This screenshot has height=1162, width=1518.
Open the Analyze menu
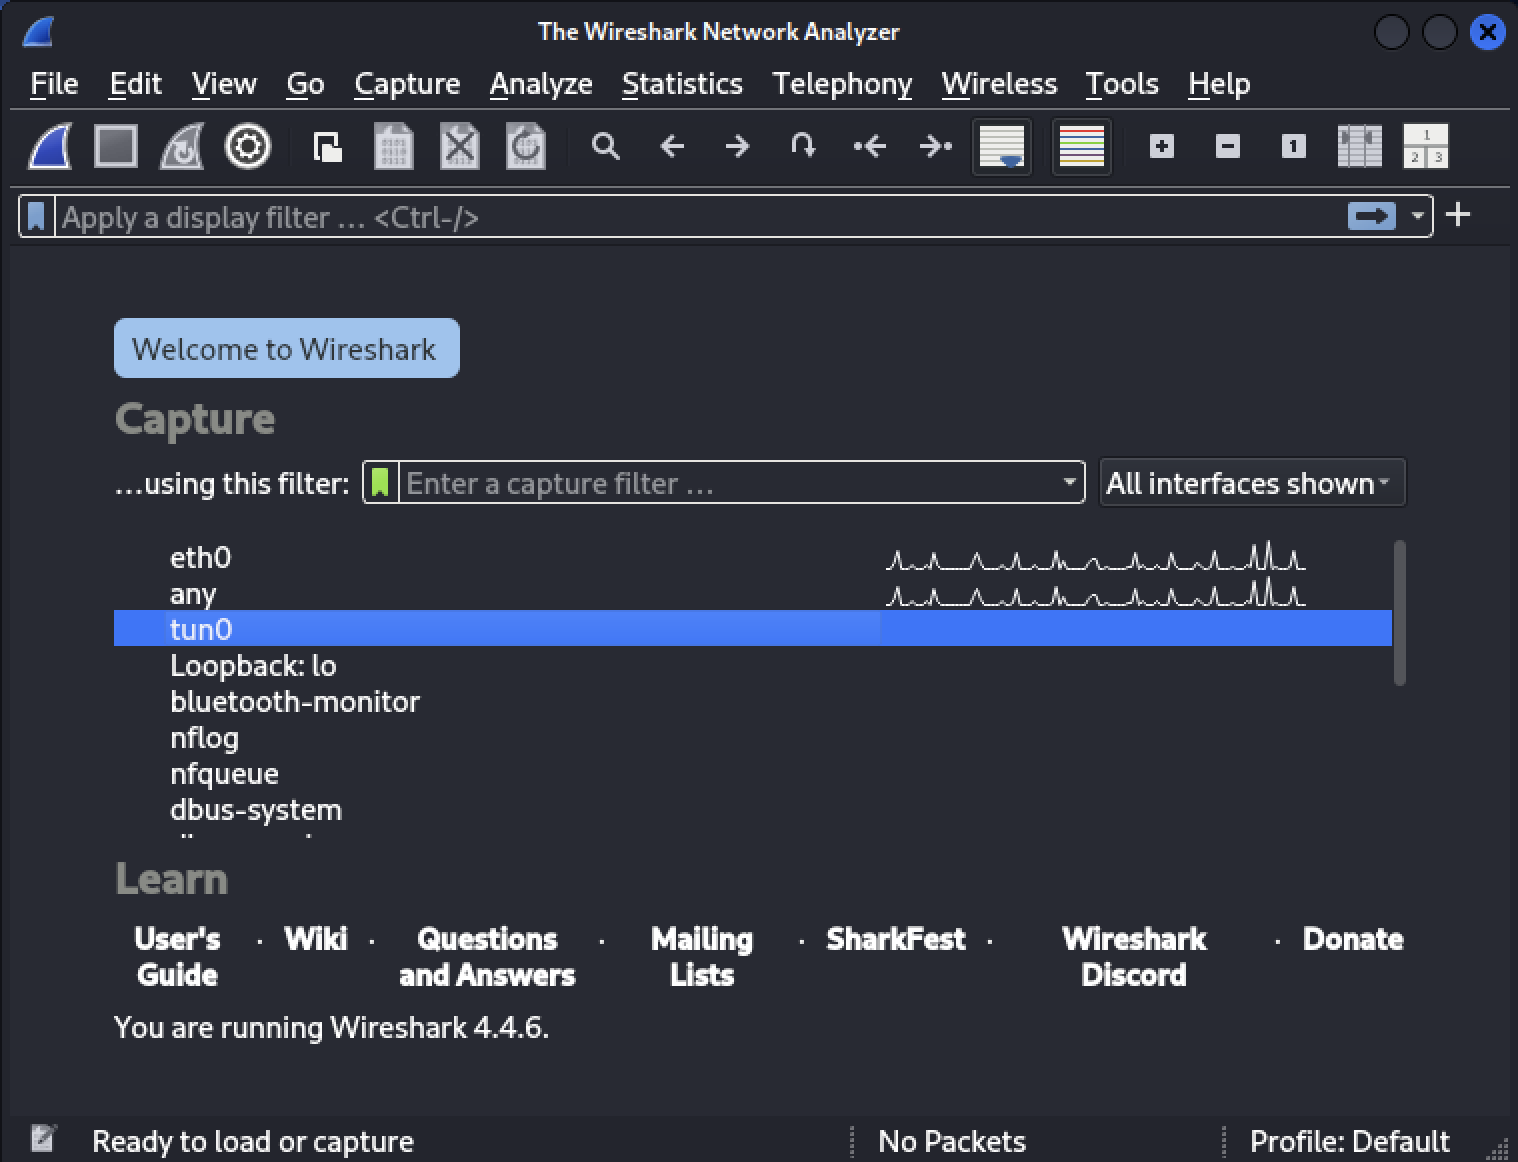[x=541, y=84]
